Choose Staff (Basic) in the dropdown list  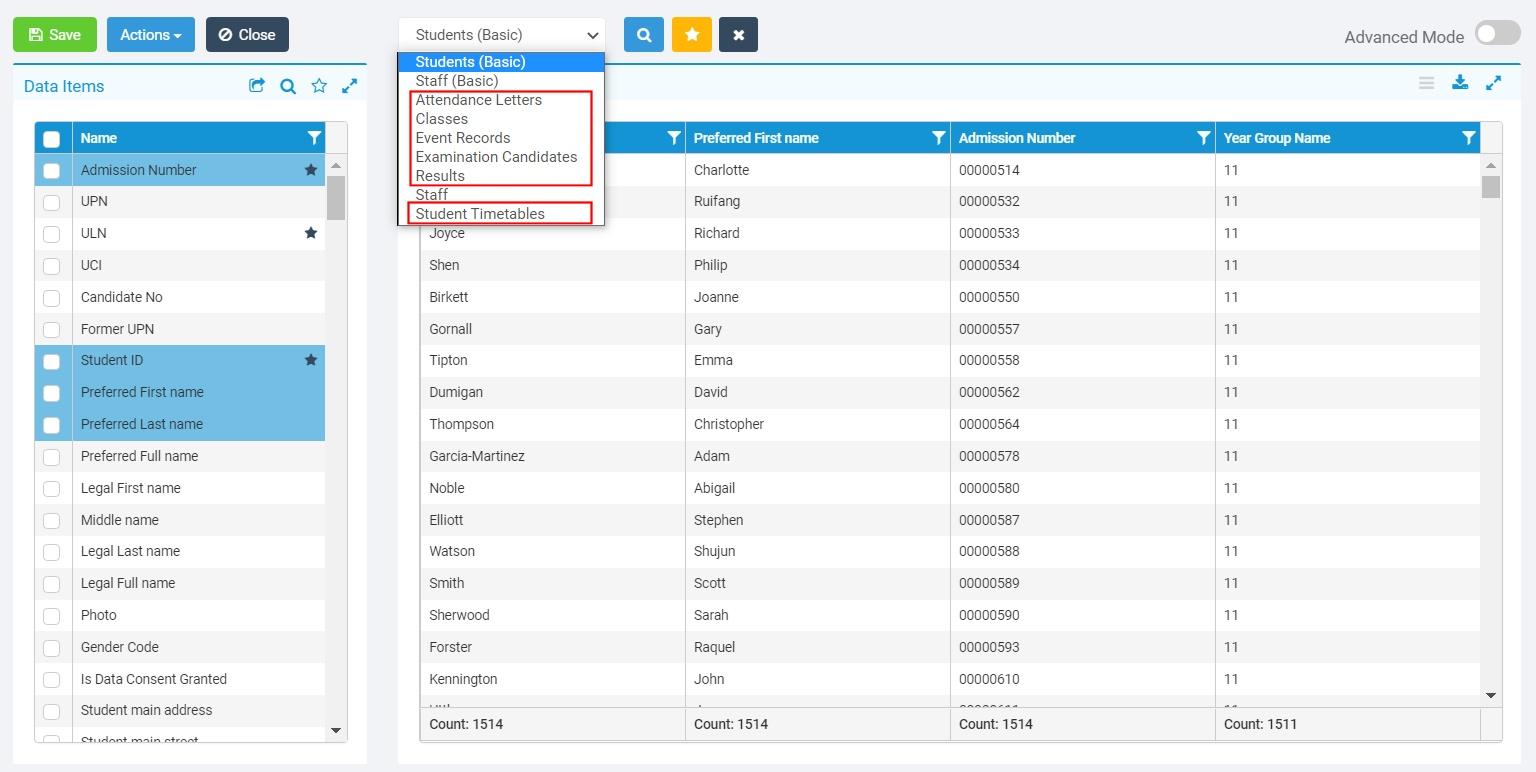coord(458,81)
